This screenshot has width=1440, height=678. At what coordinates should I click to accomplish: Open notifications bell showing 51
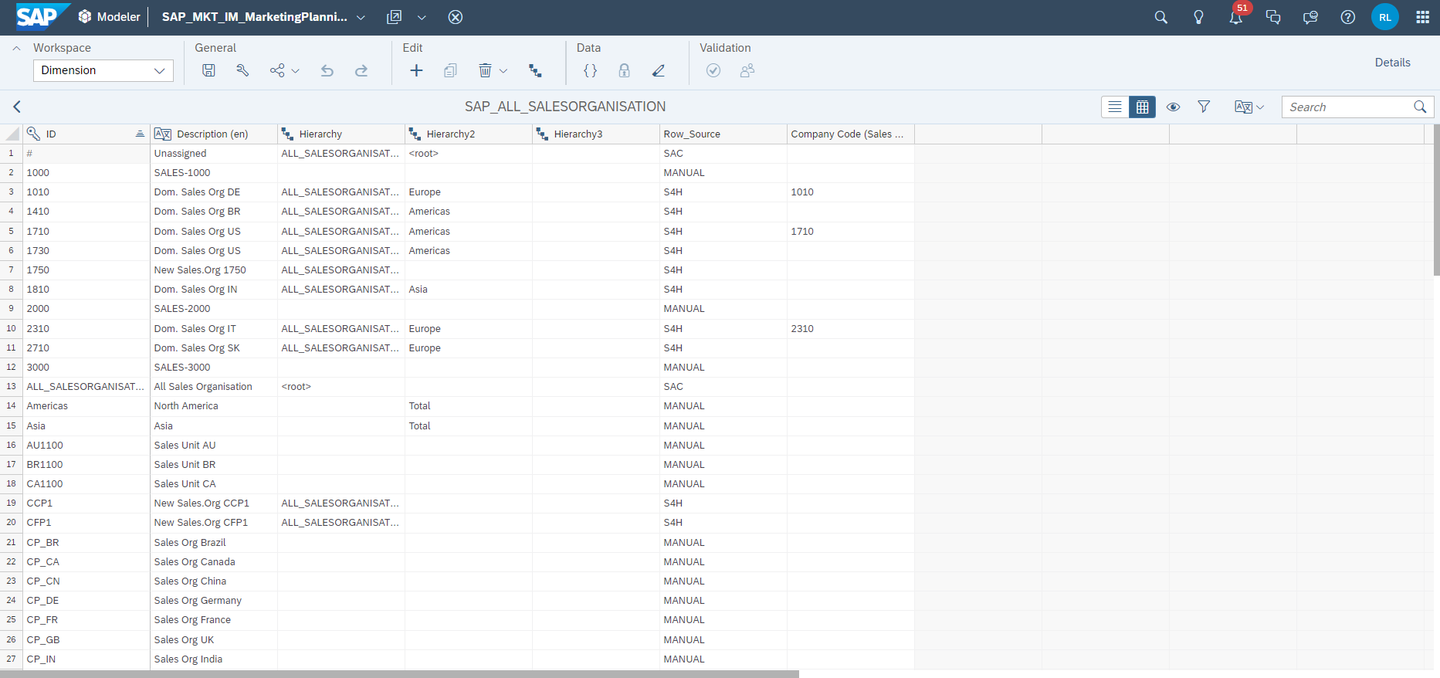coord(1236,17)
